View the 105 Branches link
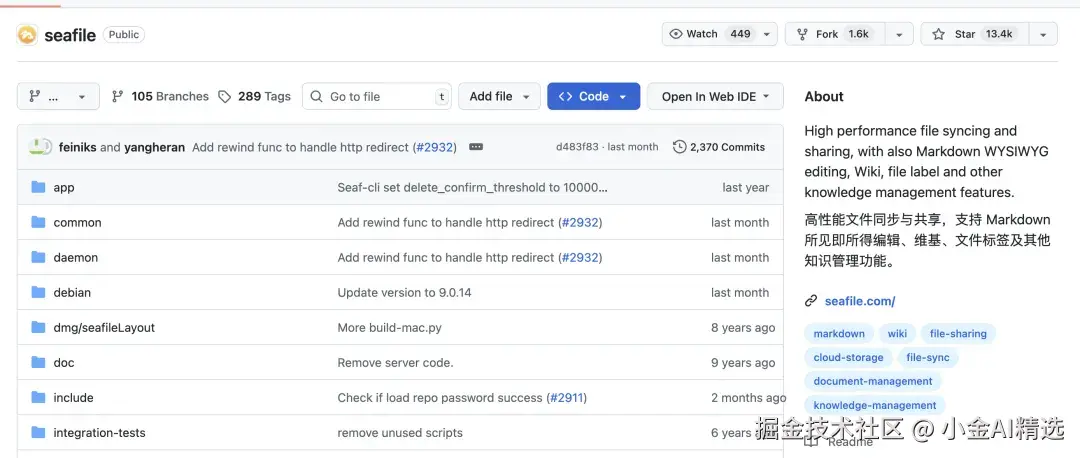 click(160, 96)
